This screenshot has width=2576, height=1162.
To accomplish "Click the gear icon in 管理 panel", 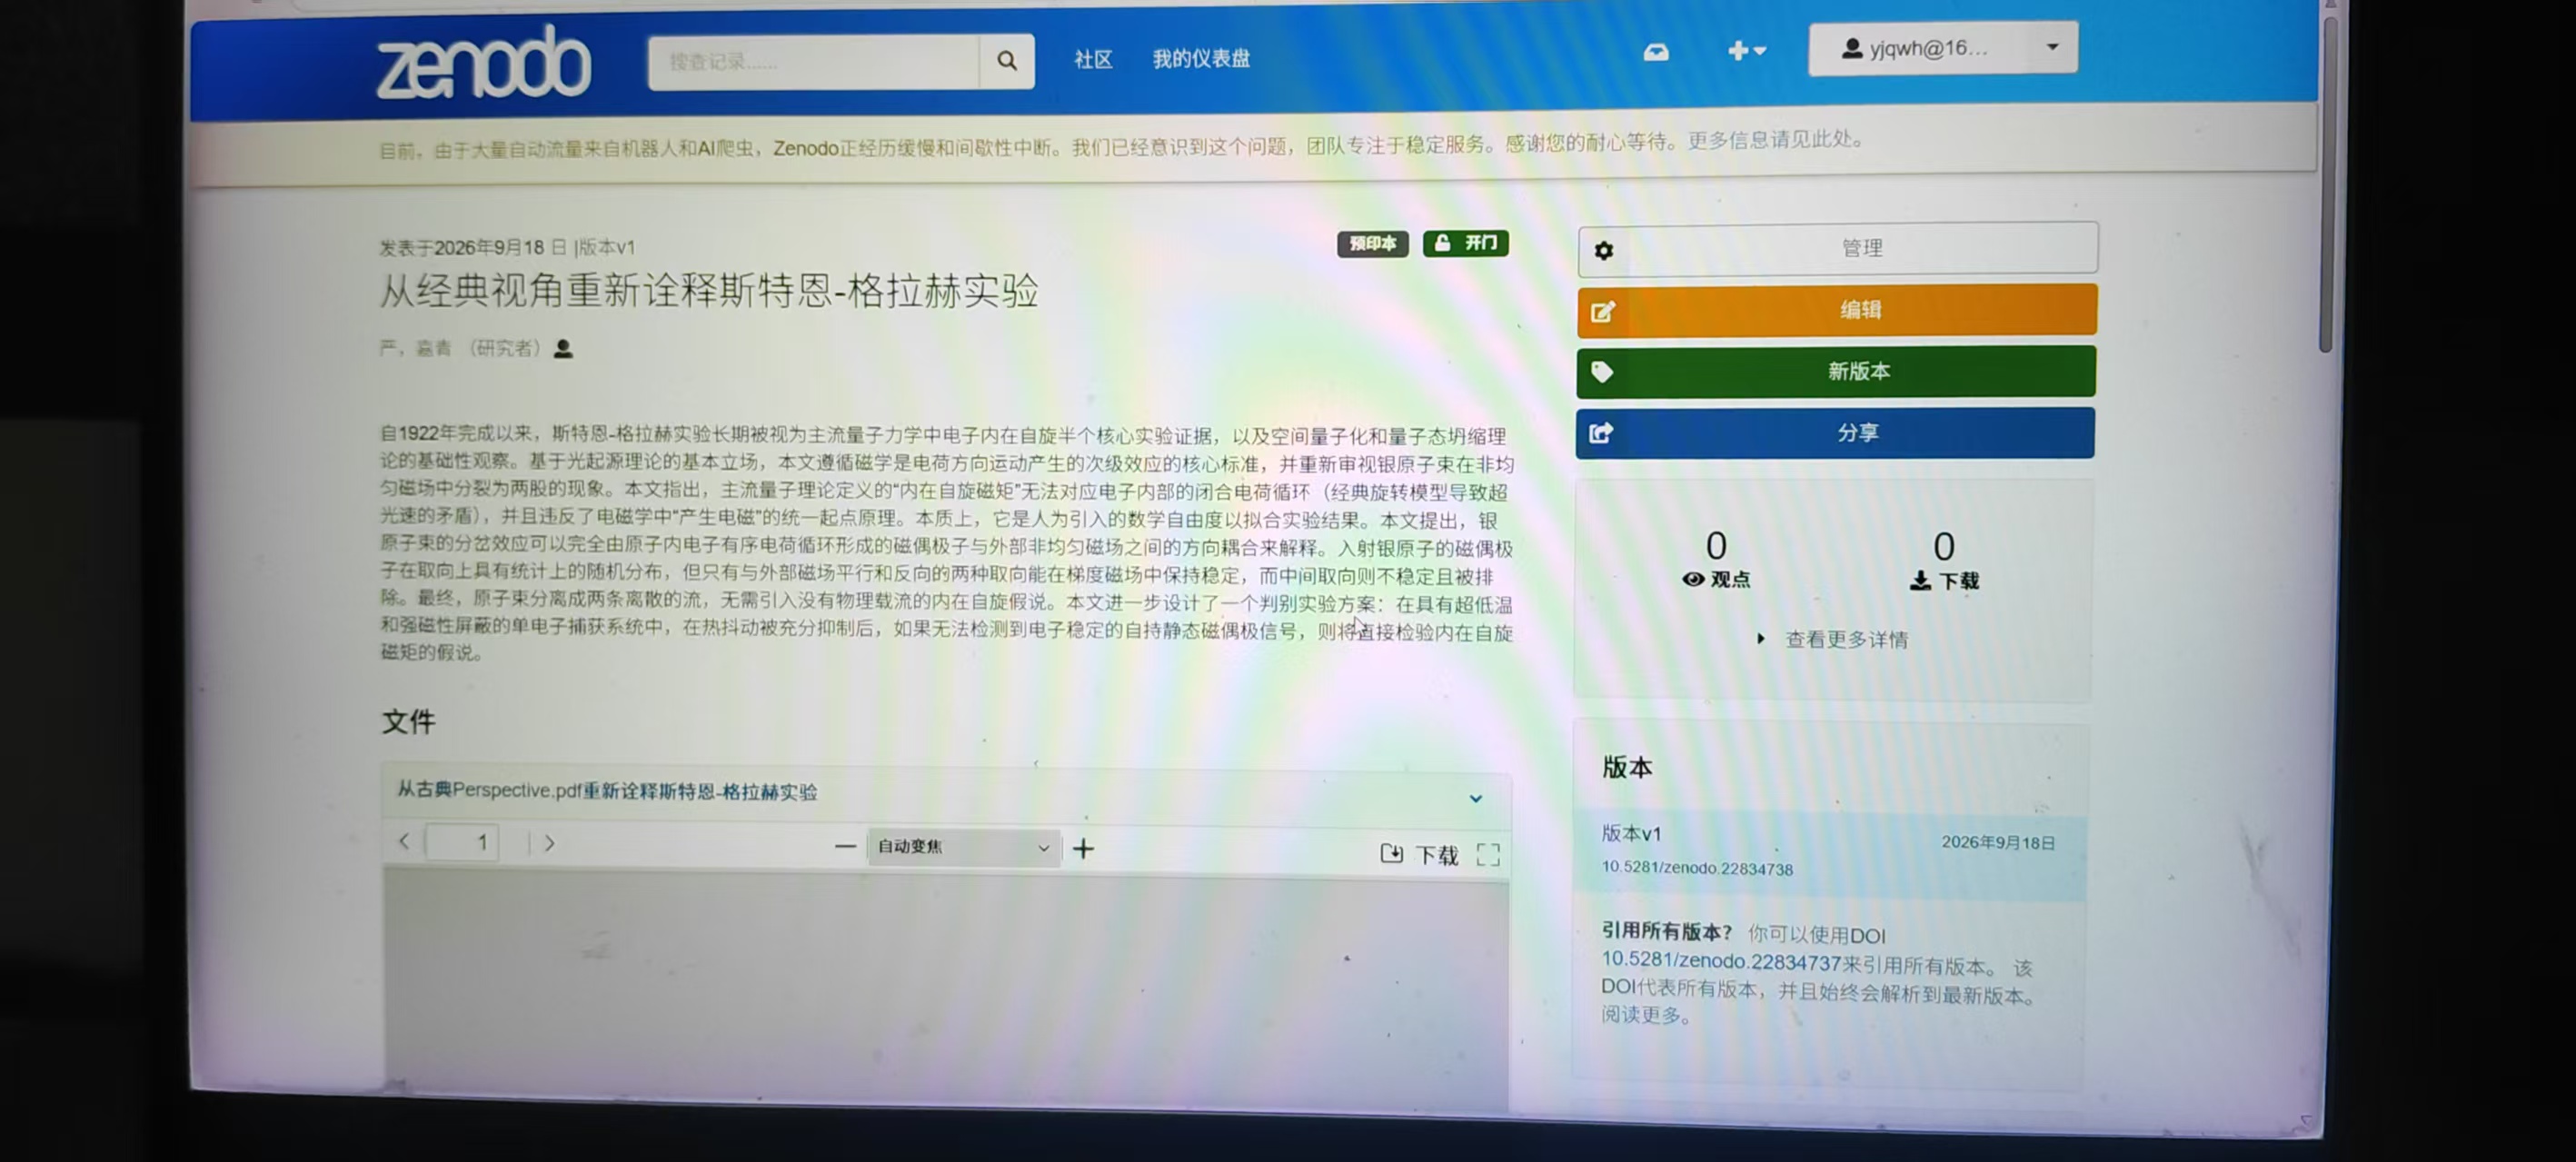I will pyautogui.click(x=1604, y=250).
